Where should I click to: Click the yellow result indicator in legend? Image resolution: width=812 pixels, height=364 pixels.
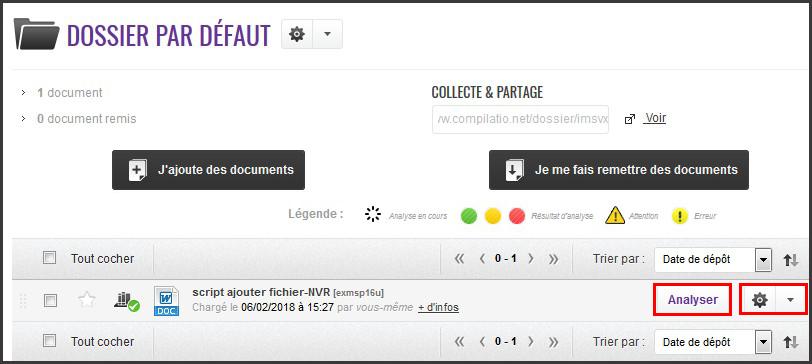pyautogui.click(x=493, y=215)
